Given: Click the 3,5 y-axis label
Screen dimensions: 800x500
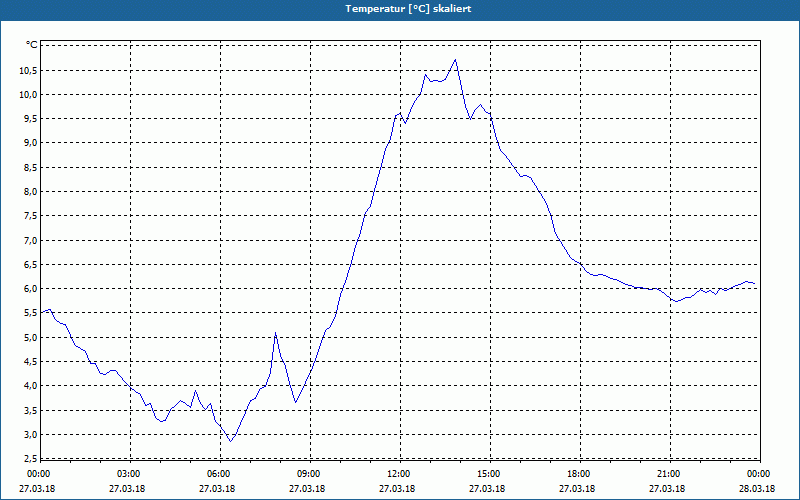Looking at the screenshot, I should point(31,410).
